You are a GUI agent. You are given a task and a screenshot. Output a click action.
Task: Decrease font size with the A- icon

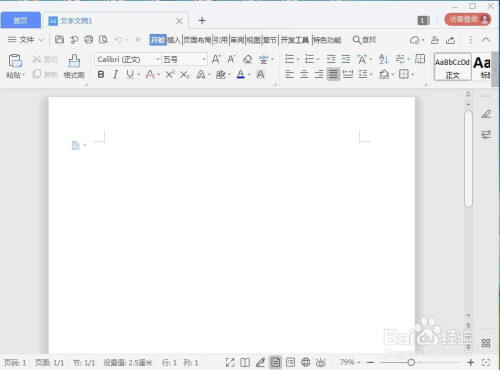point(231,59)
